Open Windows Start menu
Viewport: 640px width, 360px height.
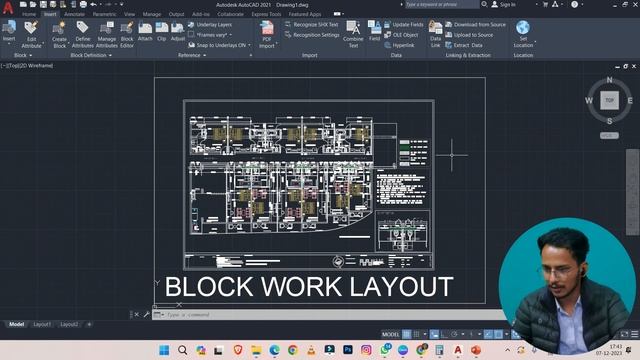pyautogui.click(x=164, y=350)
